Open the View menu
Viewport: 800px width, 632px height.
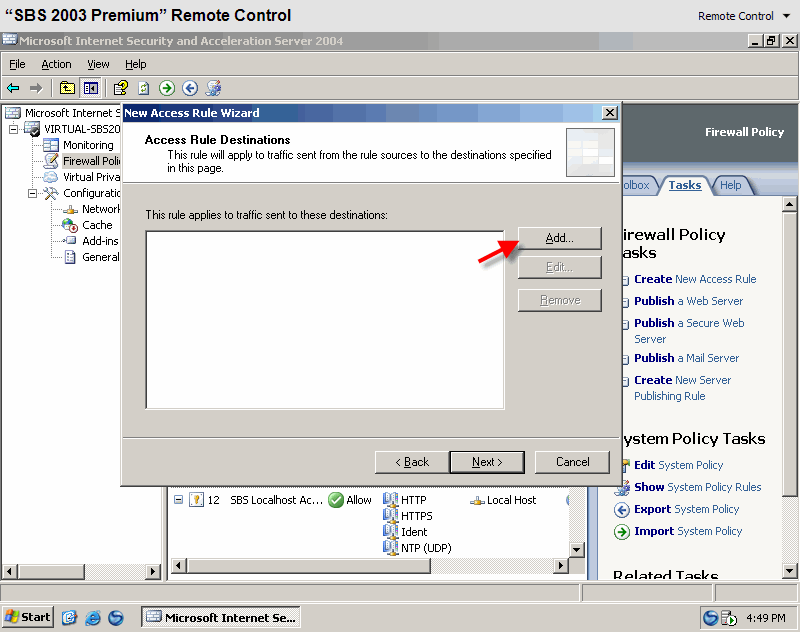click(98, 64)
